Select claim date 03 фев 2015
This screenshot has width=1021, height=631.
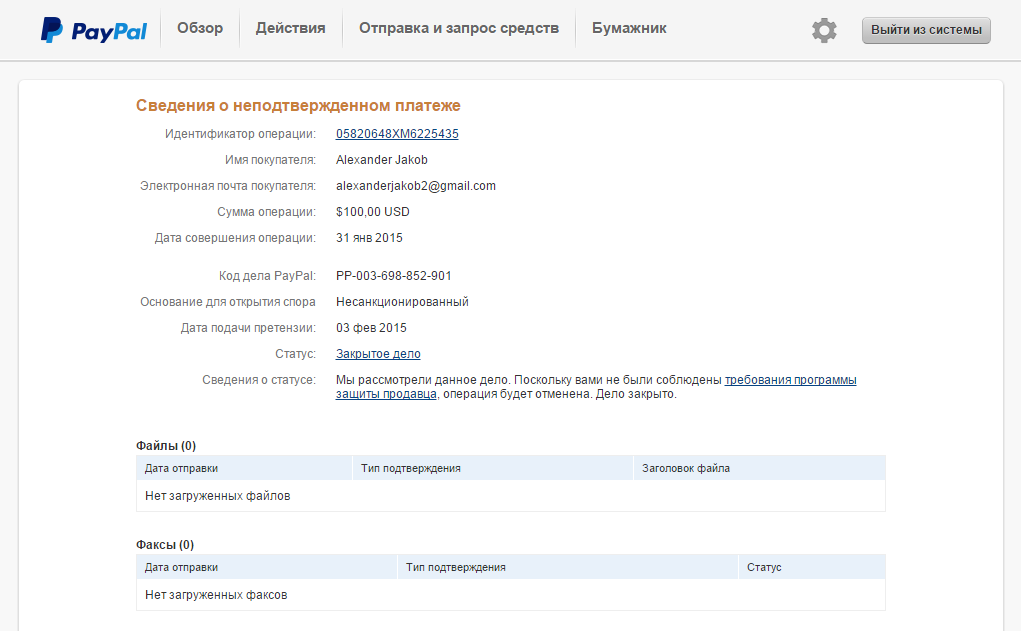click(x=371, y=328)
